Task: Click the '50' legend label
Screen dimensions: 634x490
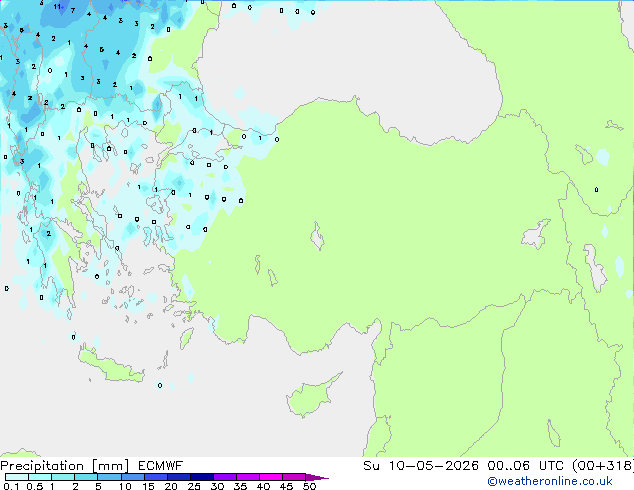Action: coord(309,486)
